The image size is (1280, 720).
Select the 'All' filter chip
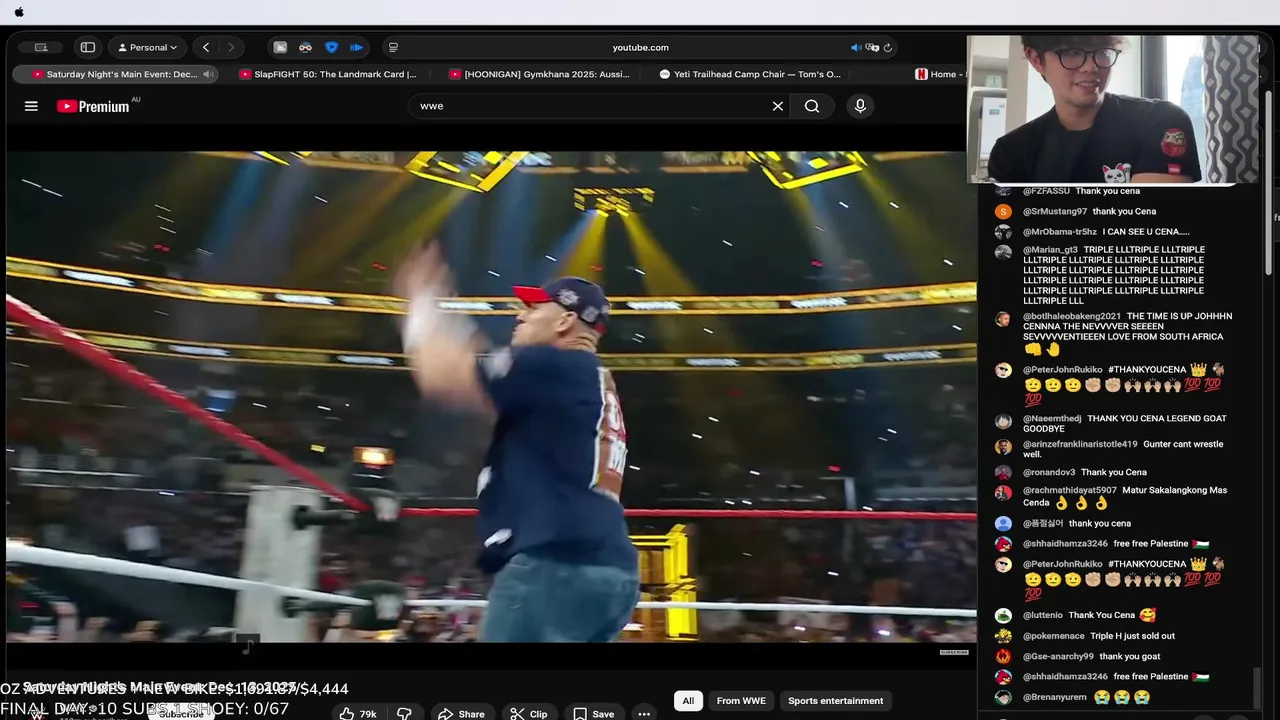click(688, 701)
